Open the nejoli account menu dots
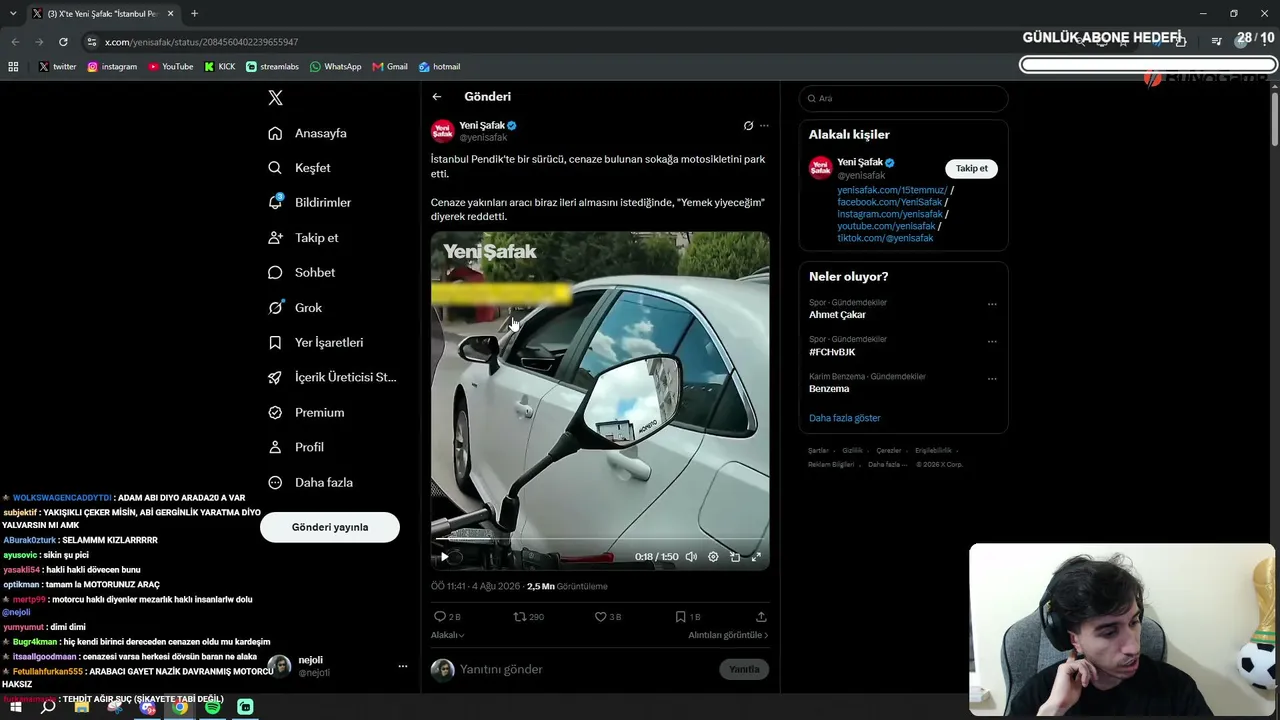This screenshot has width=1280, height=720. [403, 666]
